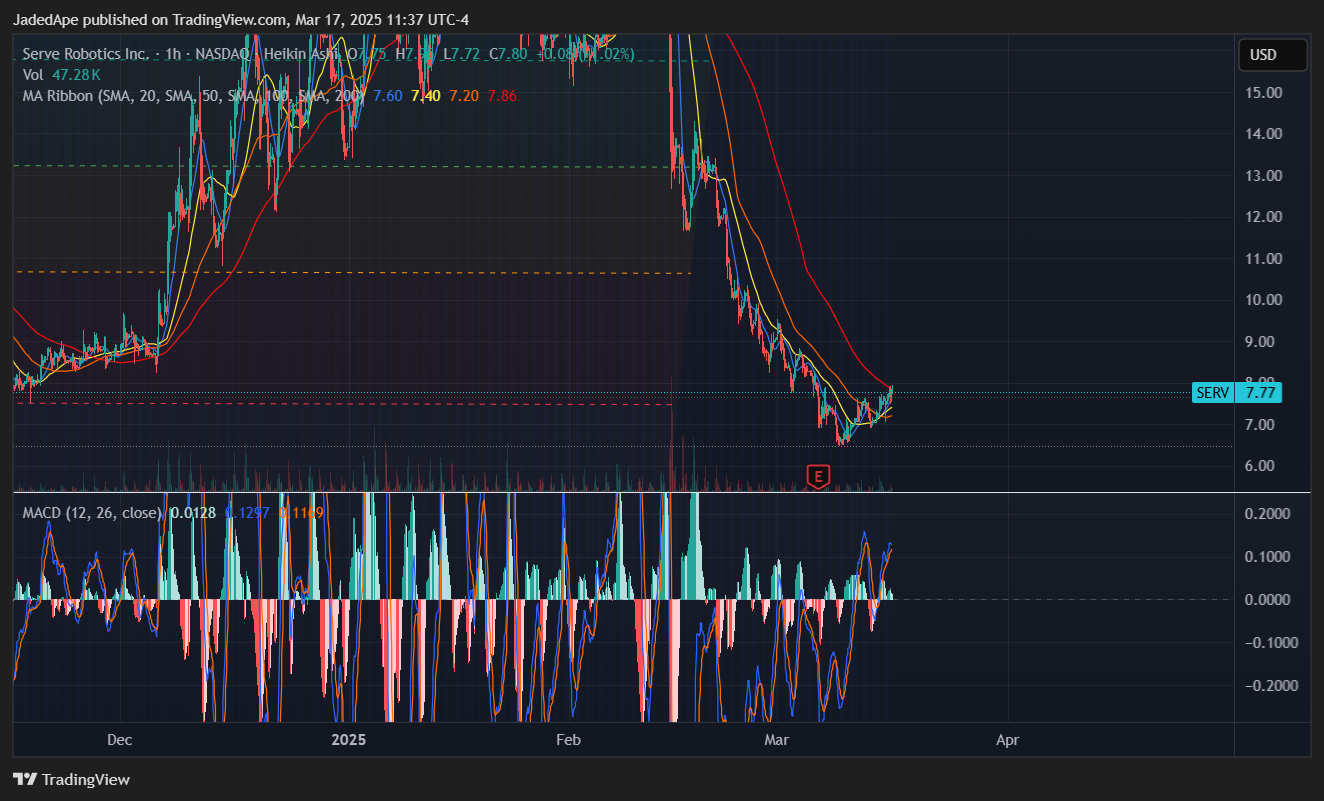Click the Apr label on time axis
The image size is (1324, 801).
(x=1008, y=741)
